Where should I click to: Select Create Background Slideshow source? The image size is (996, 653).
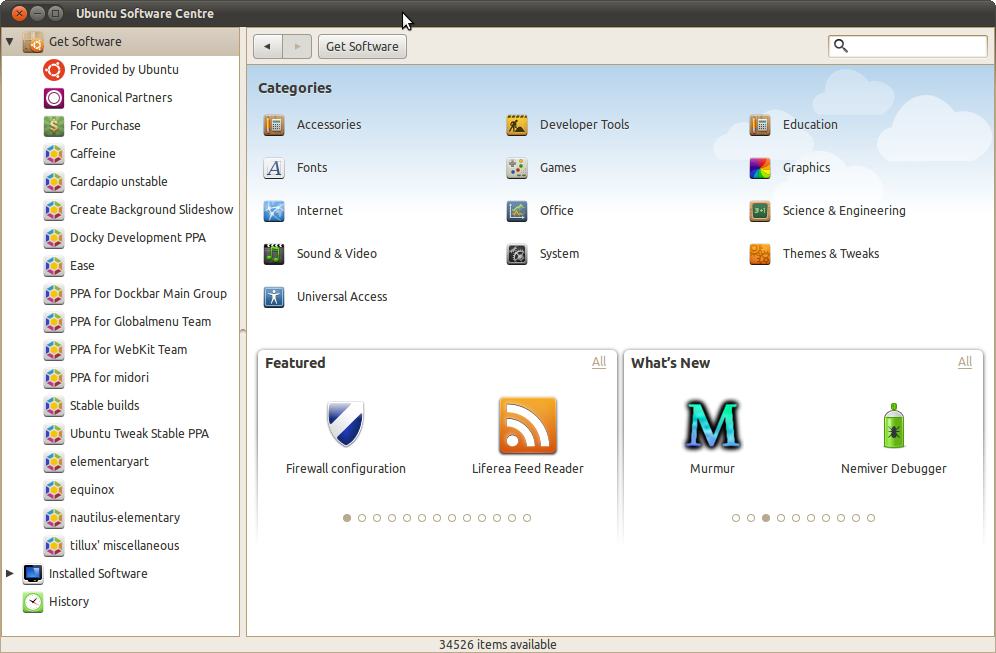(x=121, y=210)
